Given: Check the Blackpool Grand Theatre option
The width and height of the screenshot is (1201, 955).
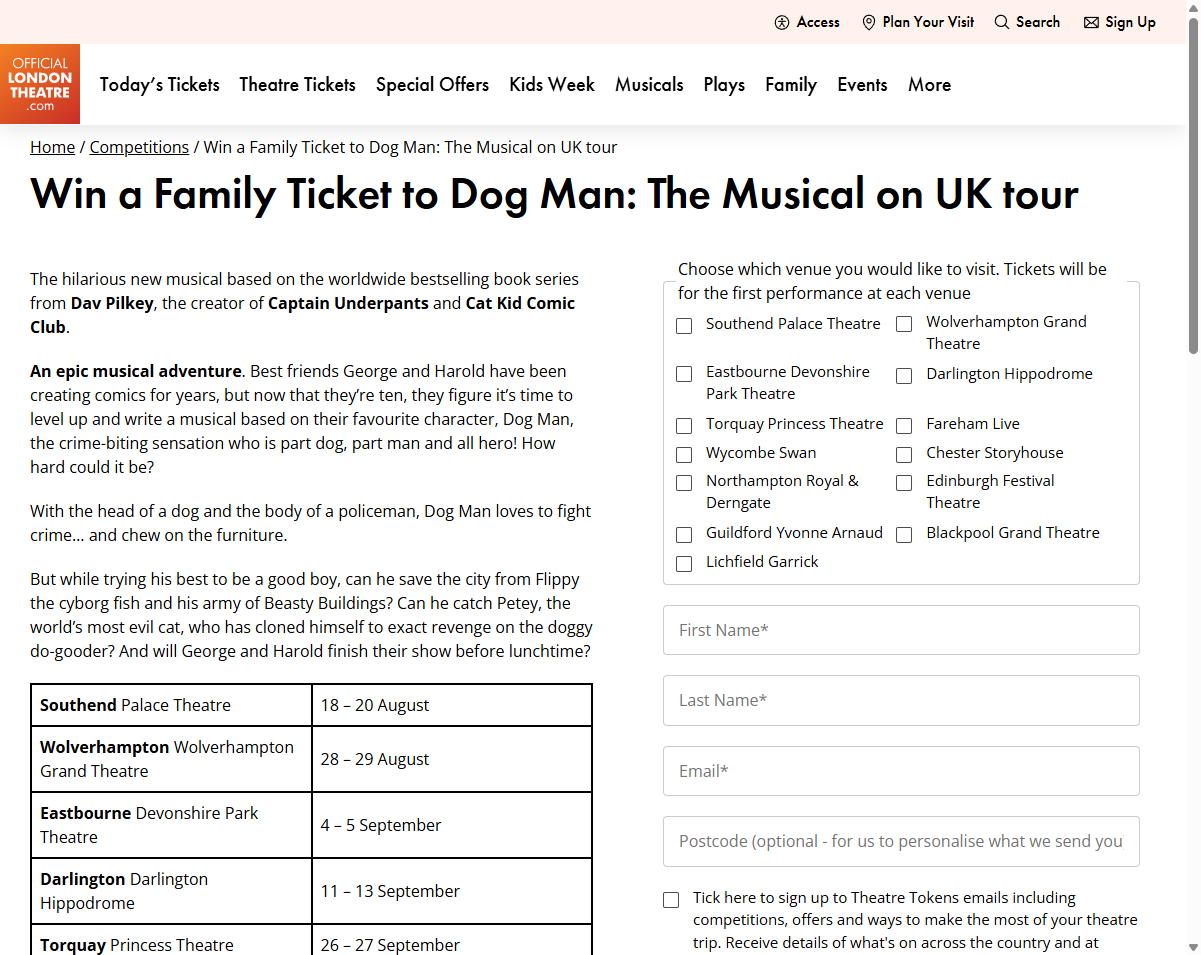Looking at the screenshot, I should [x=904, y=535].
